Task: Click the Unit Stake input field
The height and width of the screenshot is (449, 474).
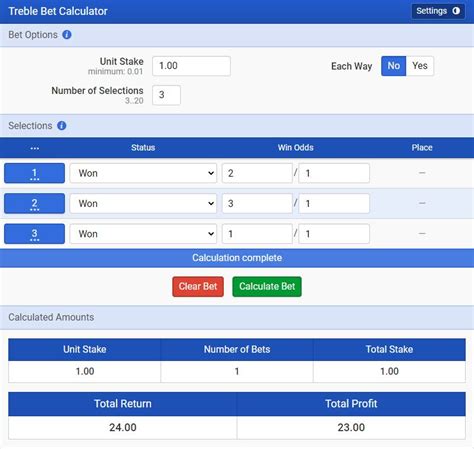Action: coord(191,66)
